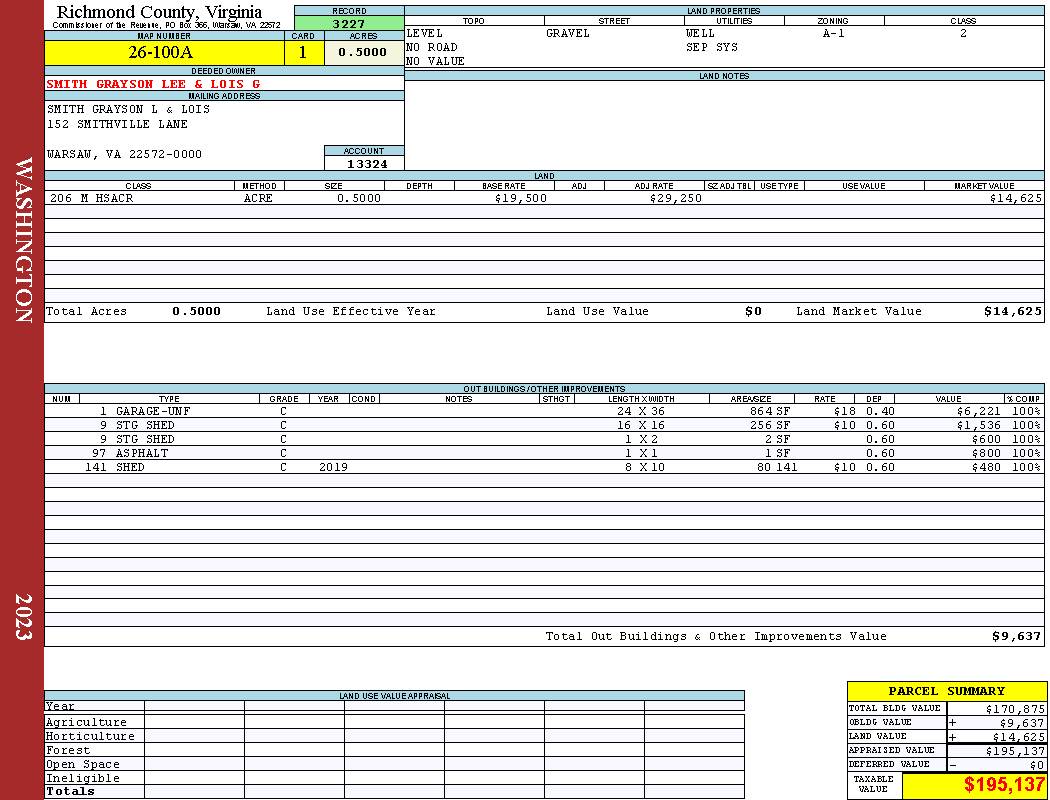Viewport: 1050px width, 800px height.
Task: Click the NO VALUE topo entry
Action: click(435, 62)
